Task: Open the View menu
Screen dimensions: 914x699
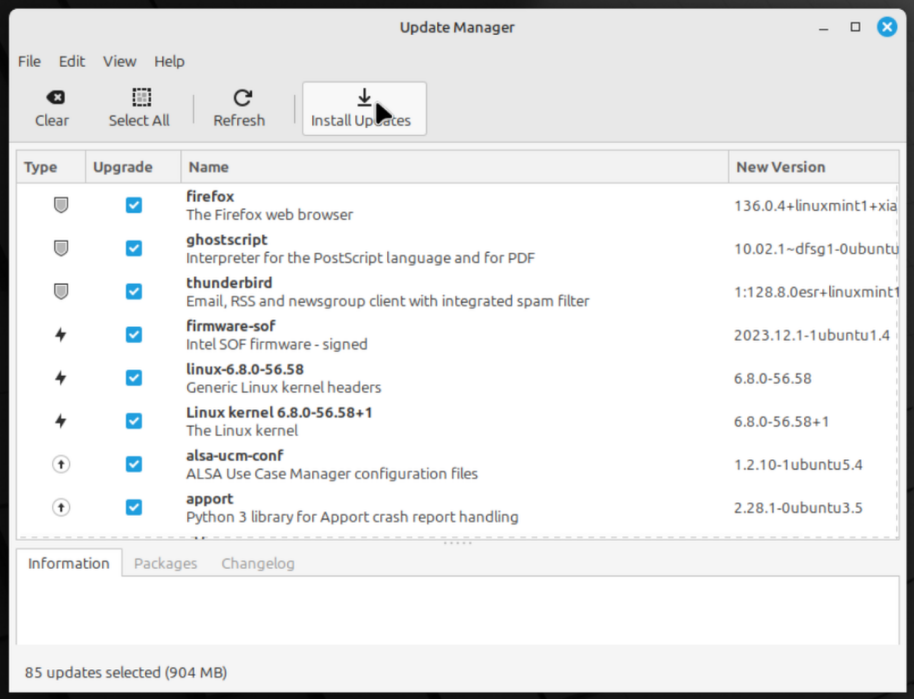Action: pos(119,61)
